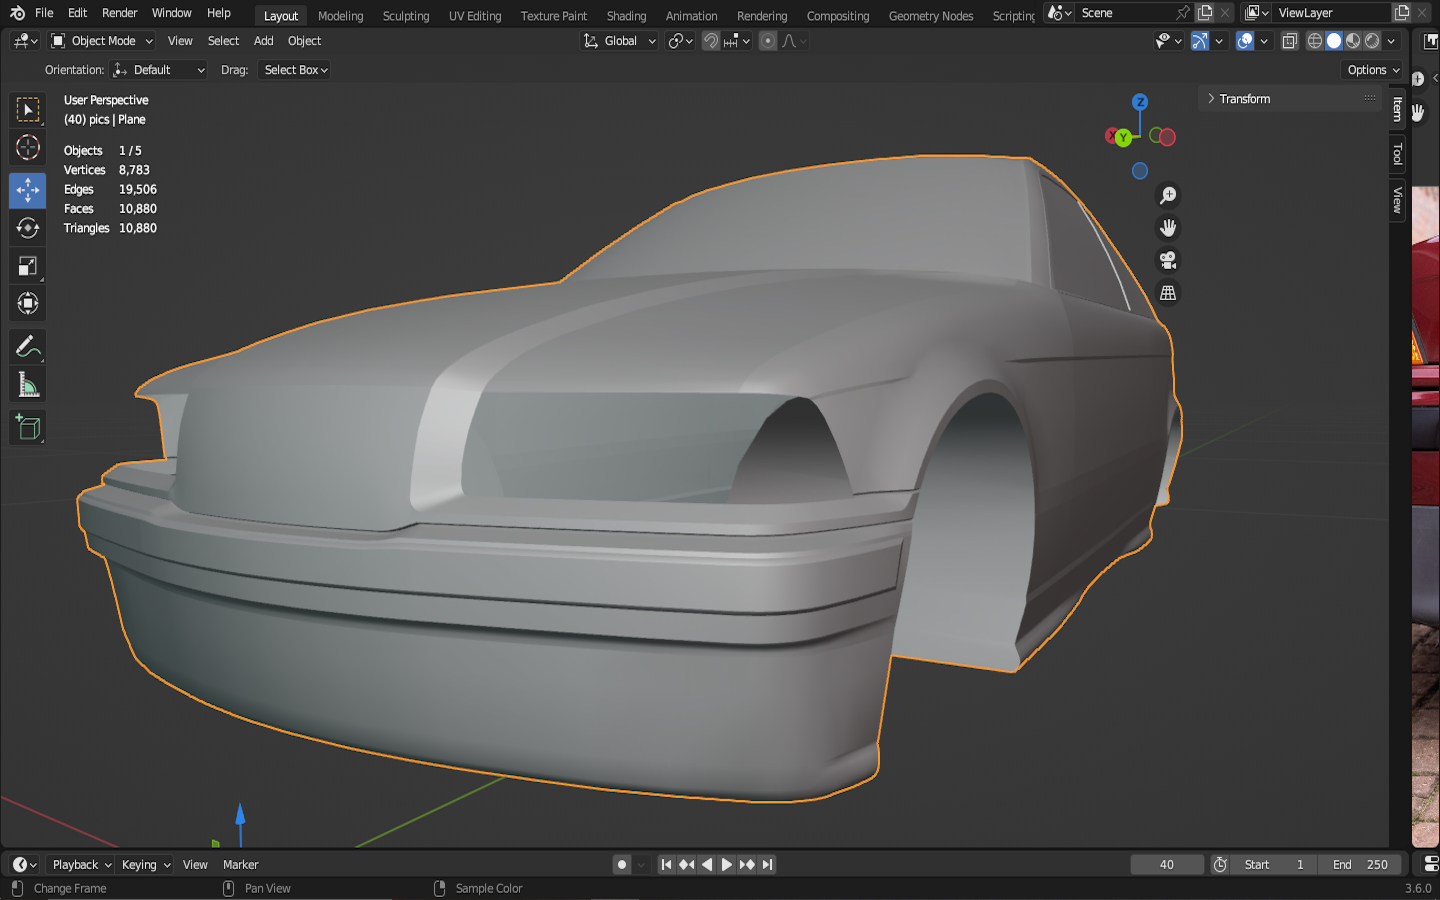This screenshot has width=1440, height=900.
Task: Click the Add Cube tool
Action: (x=27, y=428)
